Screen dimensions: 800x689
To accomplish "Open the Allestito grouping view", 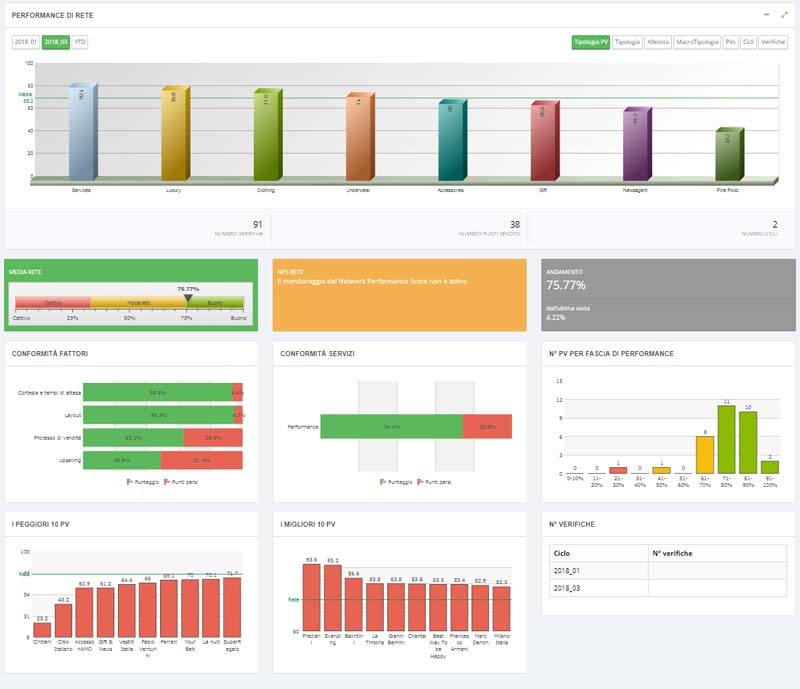I will click(658, 42).
